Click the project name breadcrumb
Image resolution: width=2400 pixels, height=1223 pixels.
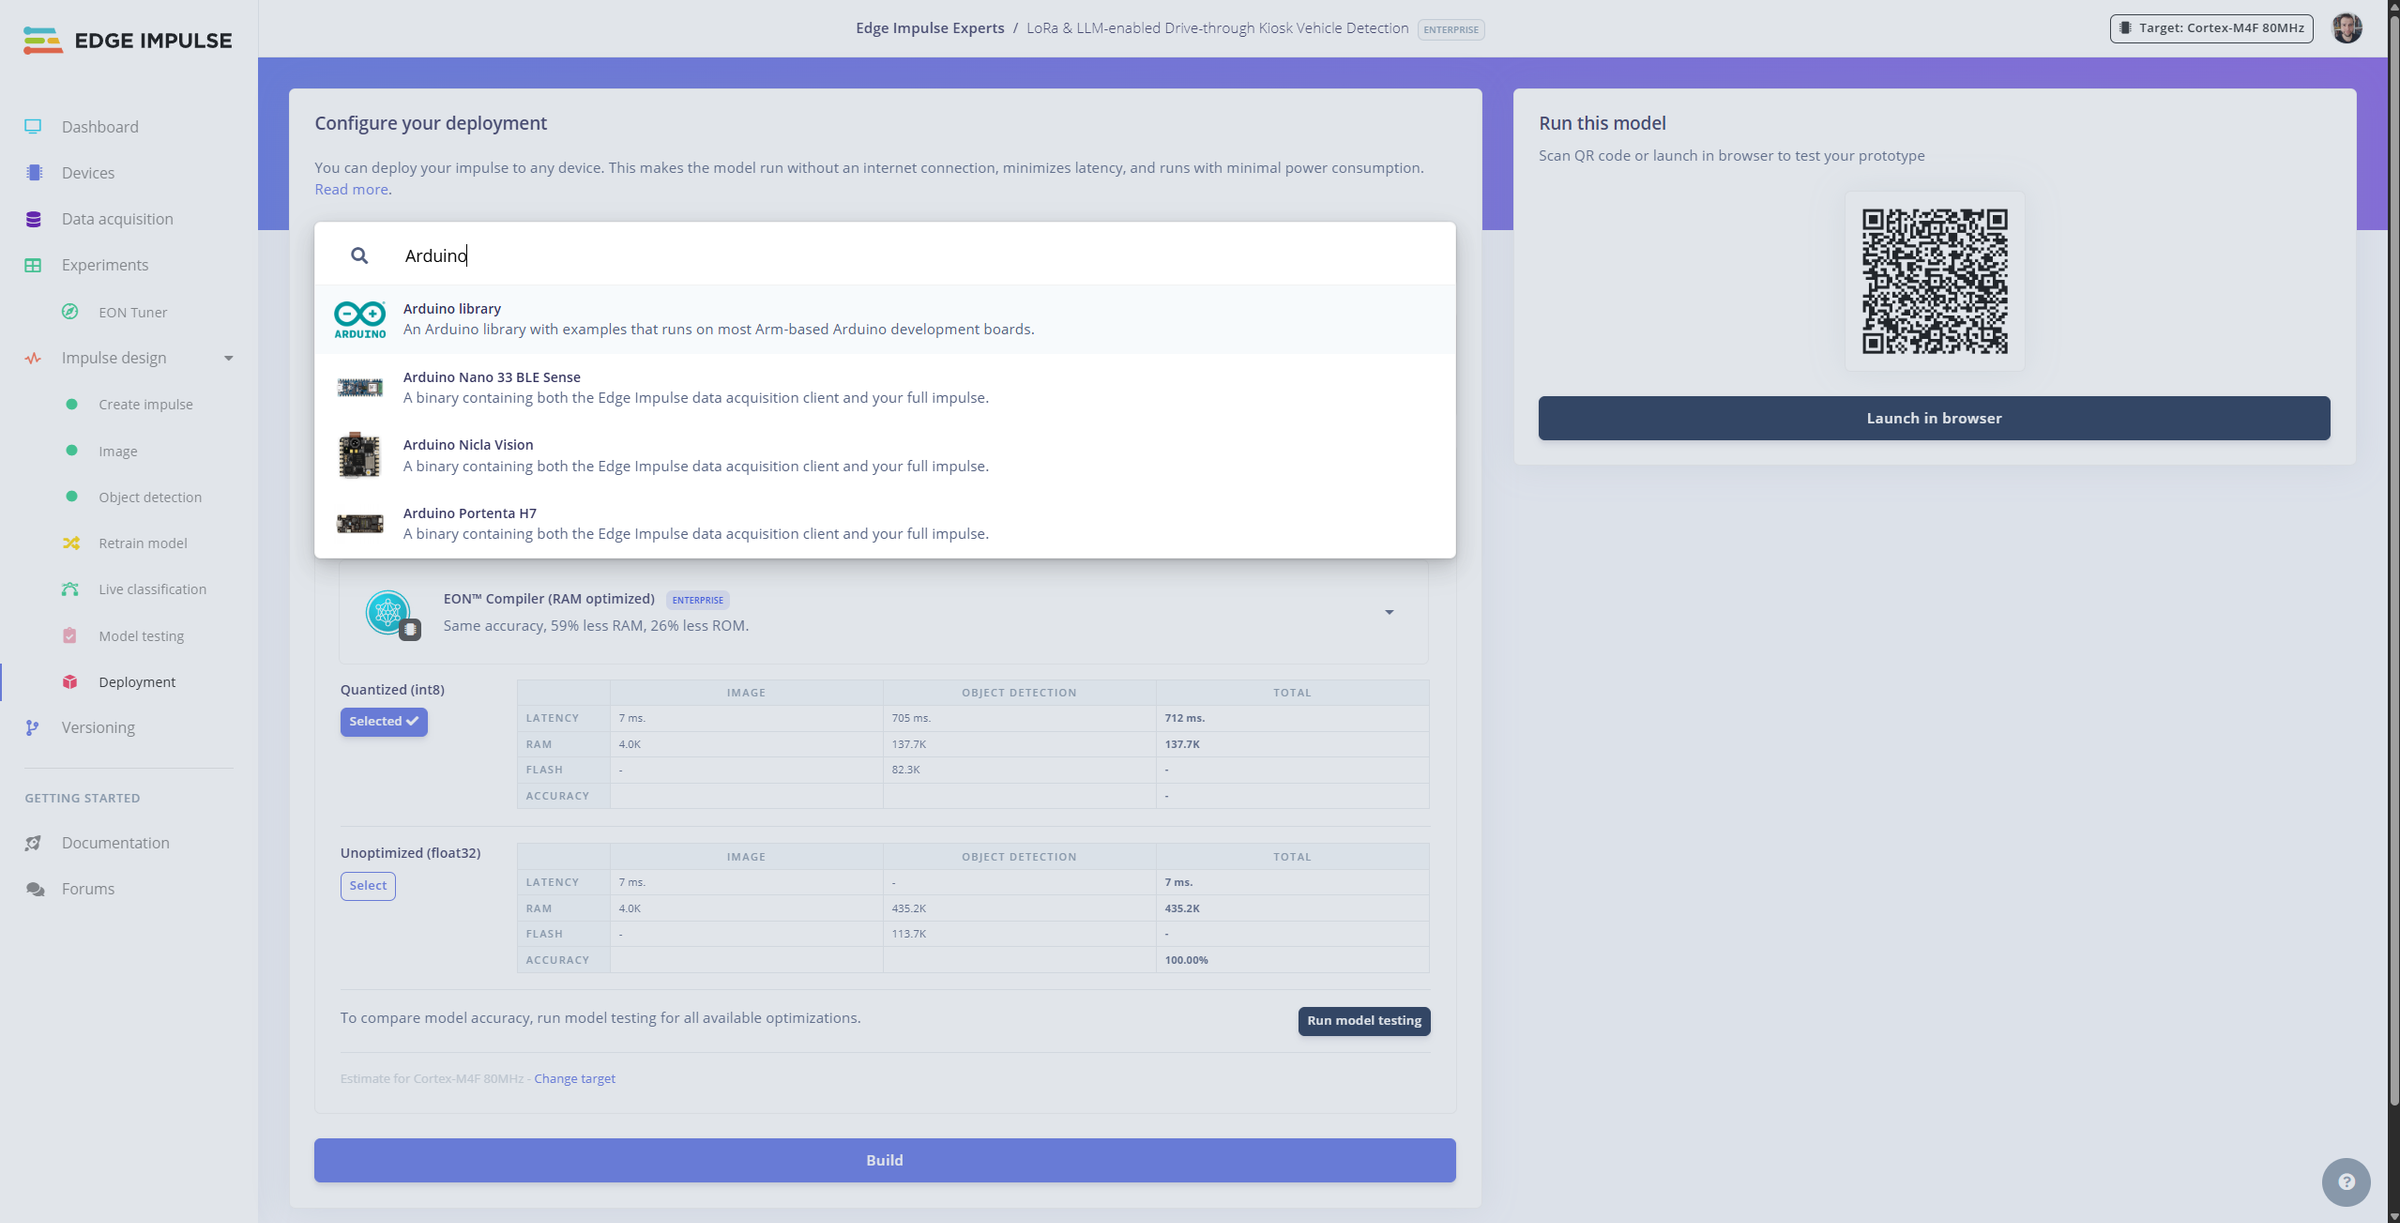1217,28
